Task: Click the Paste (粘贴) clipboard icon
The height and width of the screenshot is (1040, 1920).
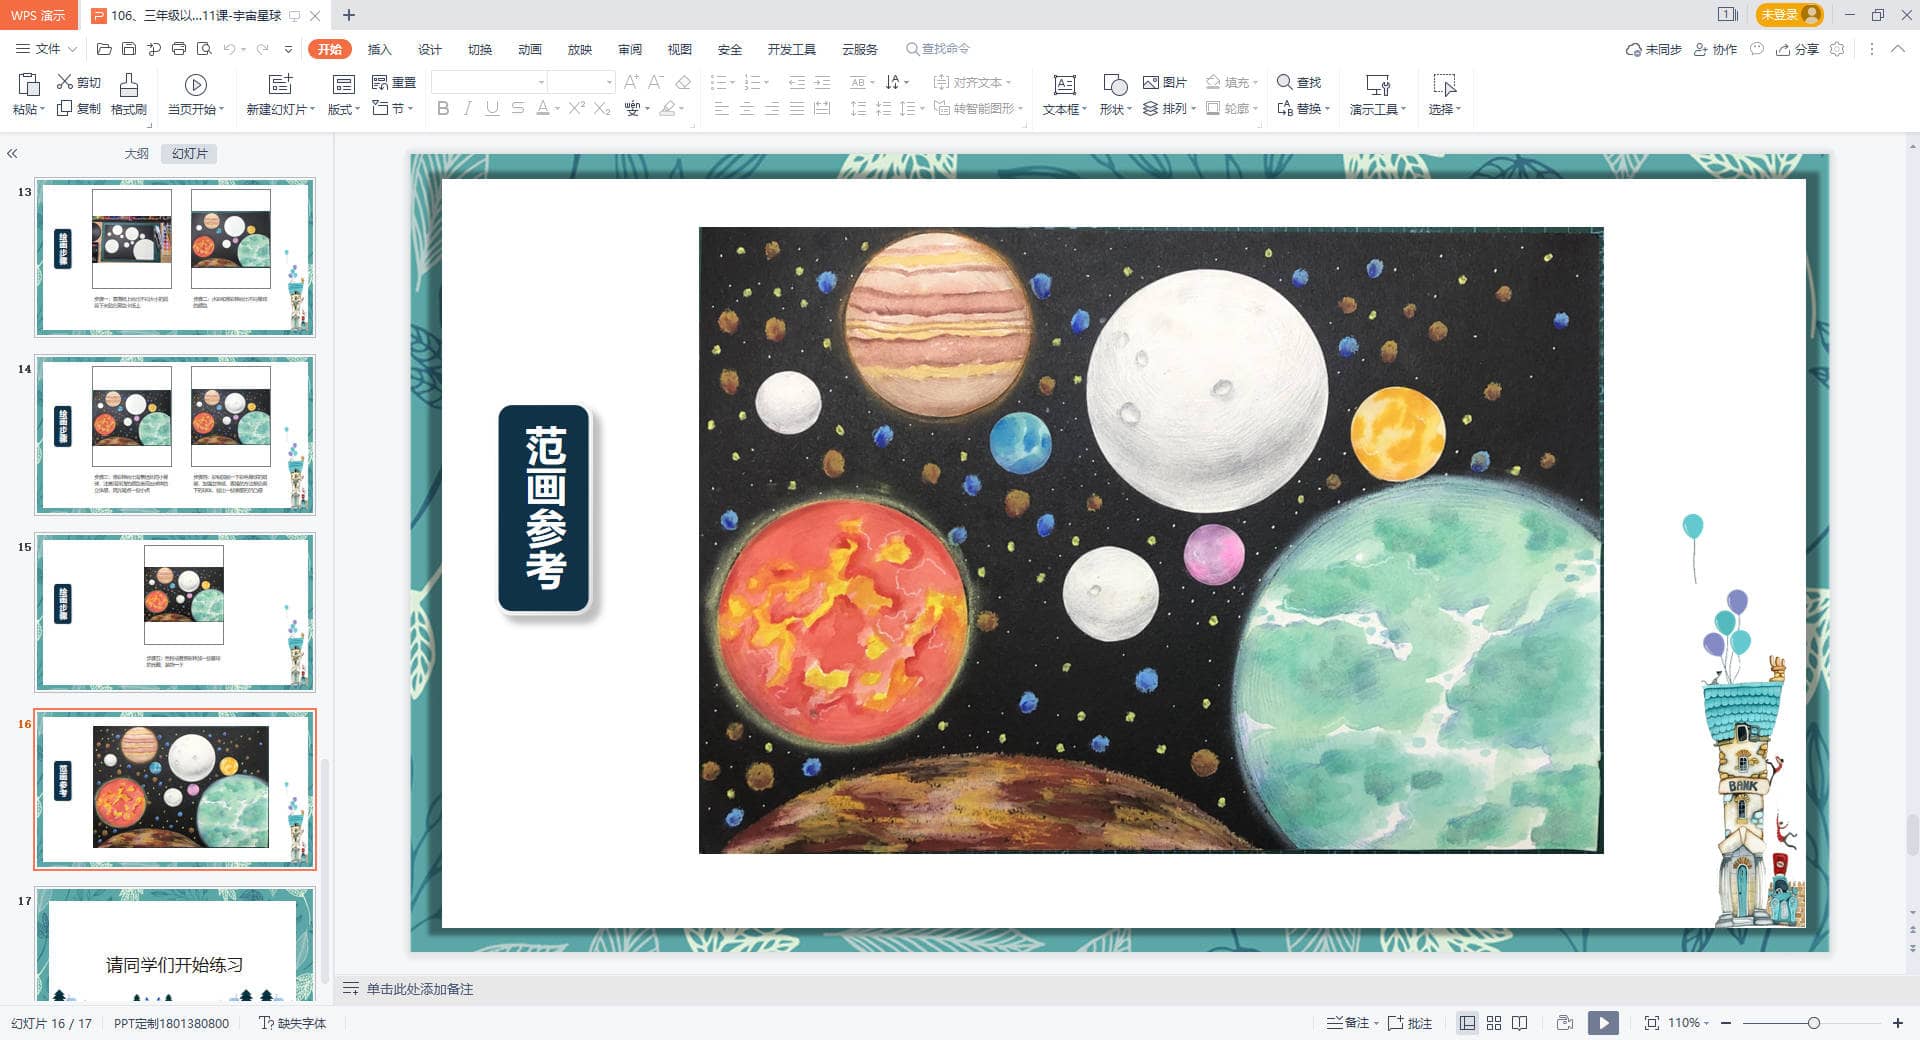Action: tap(29, 85)
